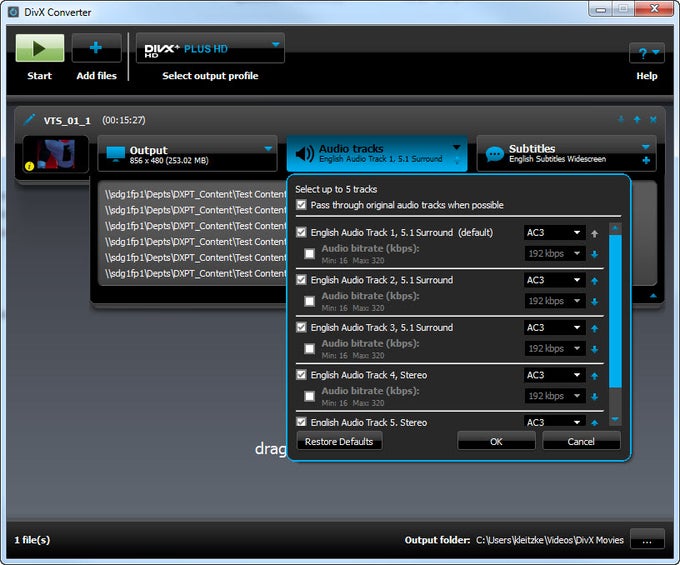The width and height of the screenshot is (680, 565).
Task: Open AC3 format dropdown for Track 4
Action: coord(554,375)
